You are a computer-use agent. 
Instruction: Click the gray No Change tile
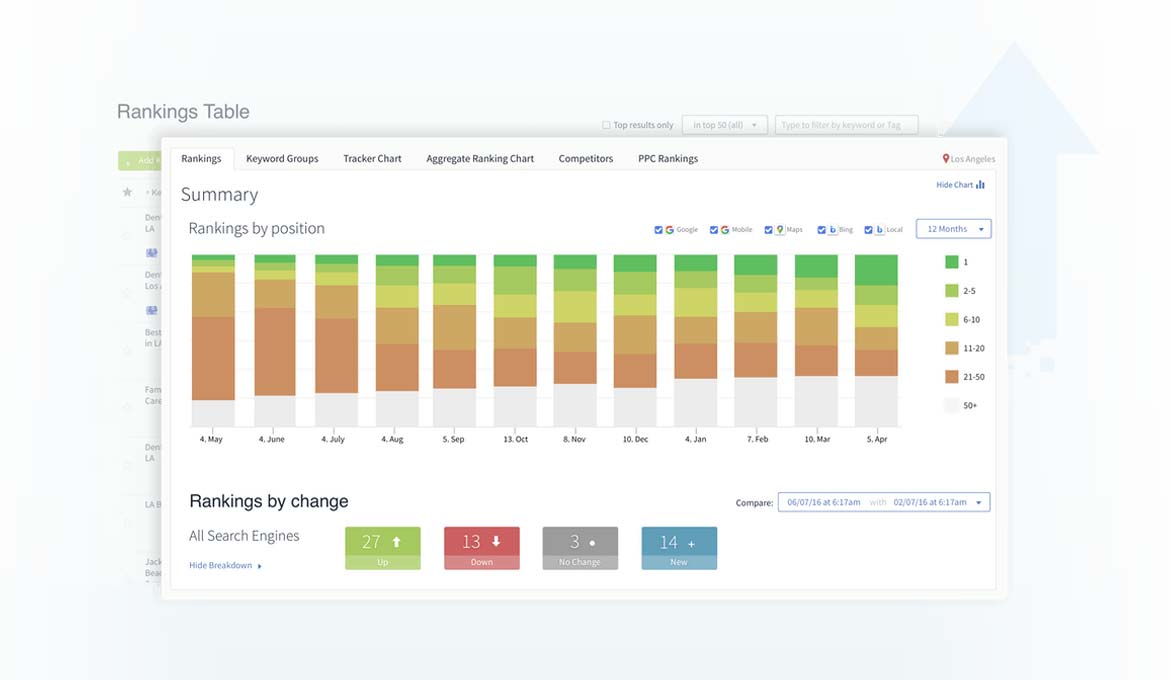(580, 548)
